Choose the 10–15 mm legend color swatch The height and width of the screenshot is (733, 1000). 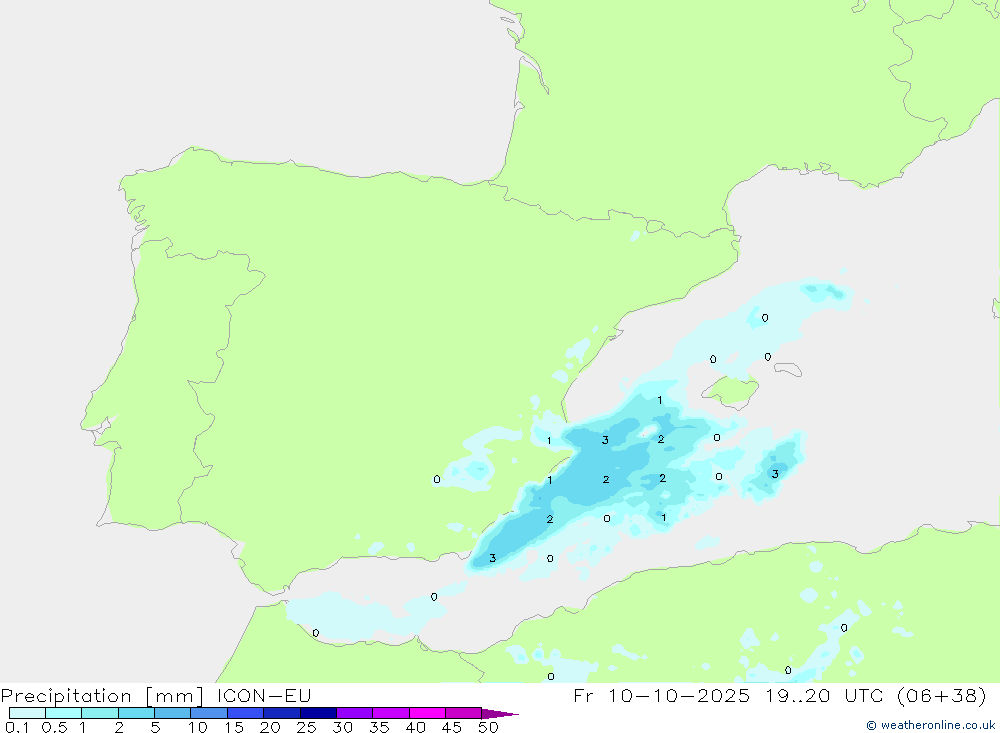209,713
